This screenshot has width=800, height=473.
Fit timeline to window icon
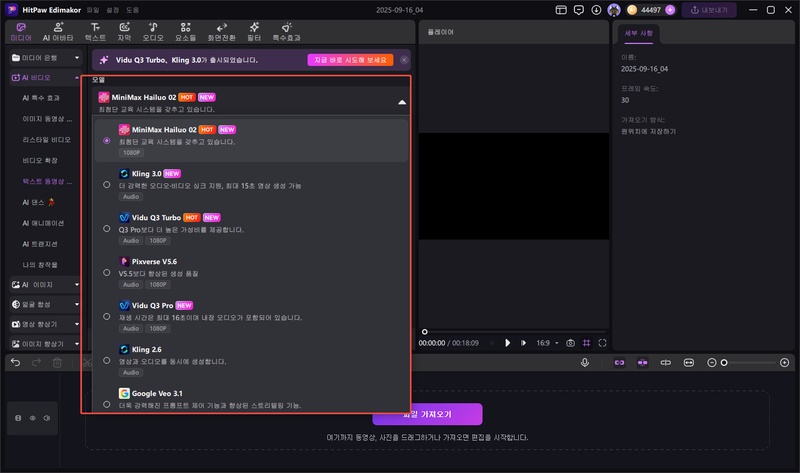pyautogui.click(x=689, y=362)
